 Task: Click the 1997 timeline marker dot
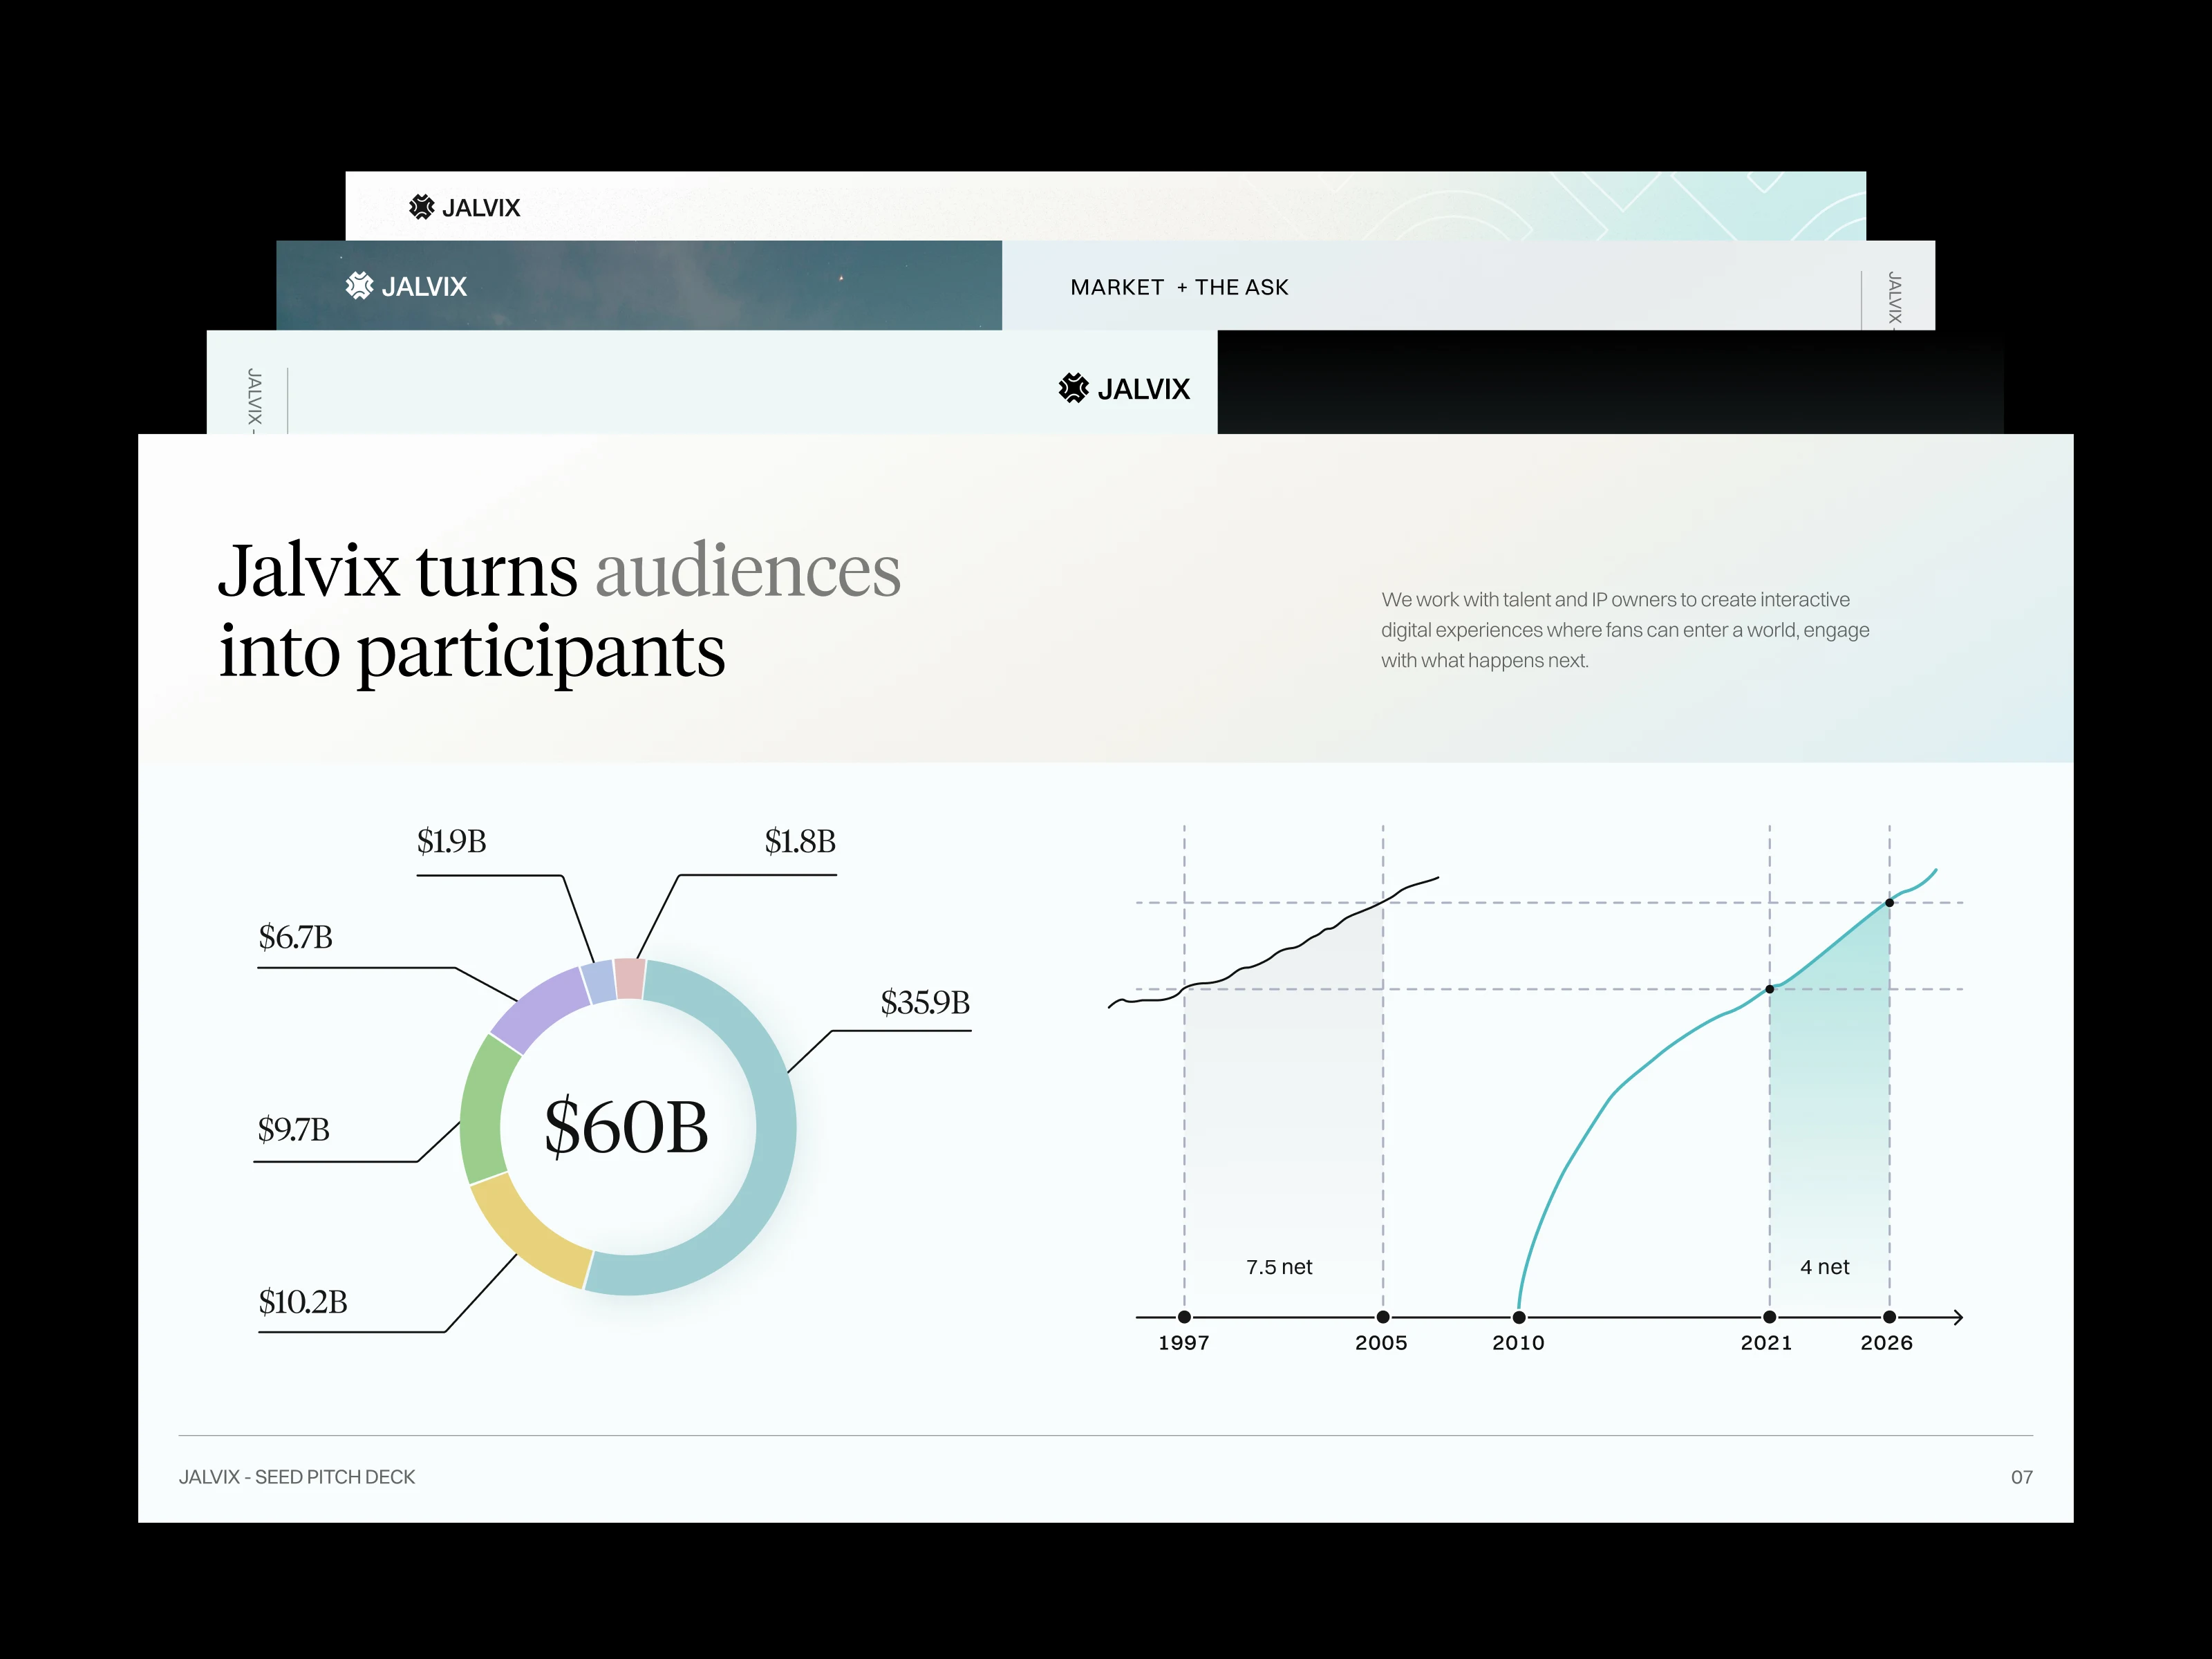(1184, 1317)
